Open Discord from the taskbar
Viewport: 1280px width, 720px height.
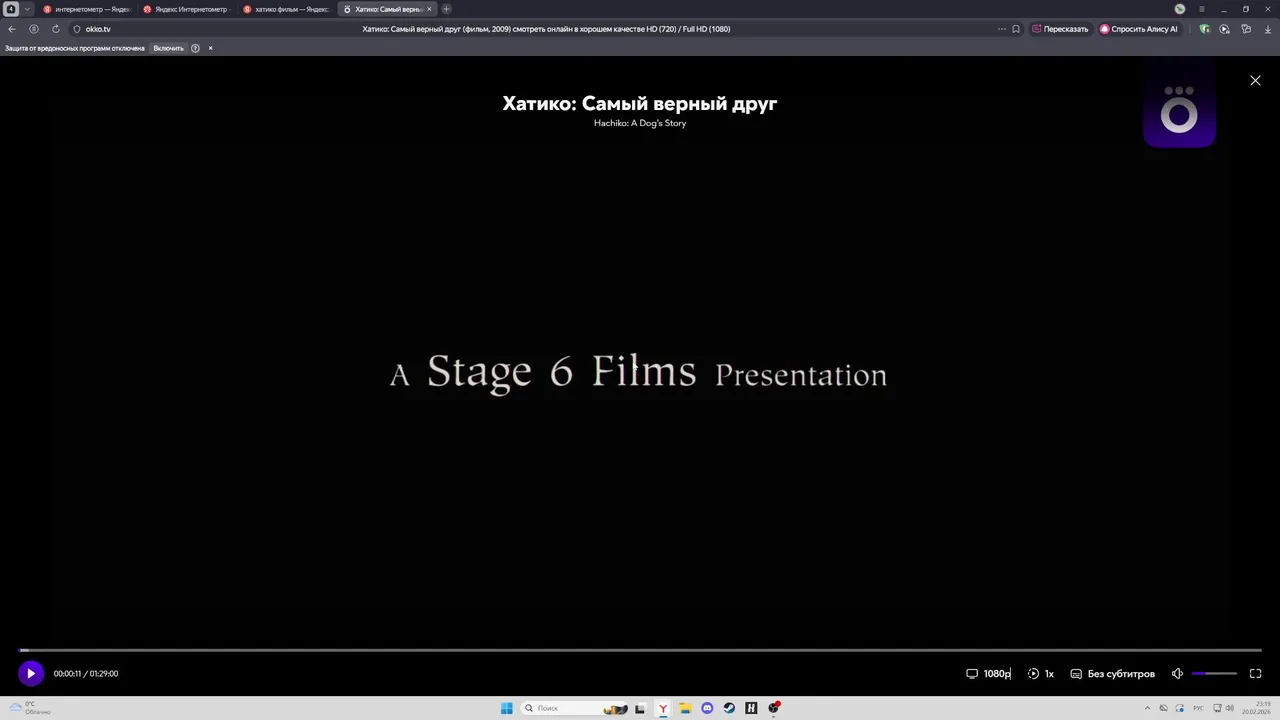coord(707,708)
